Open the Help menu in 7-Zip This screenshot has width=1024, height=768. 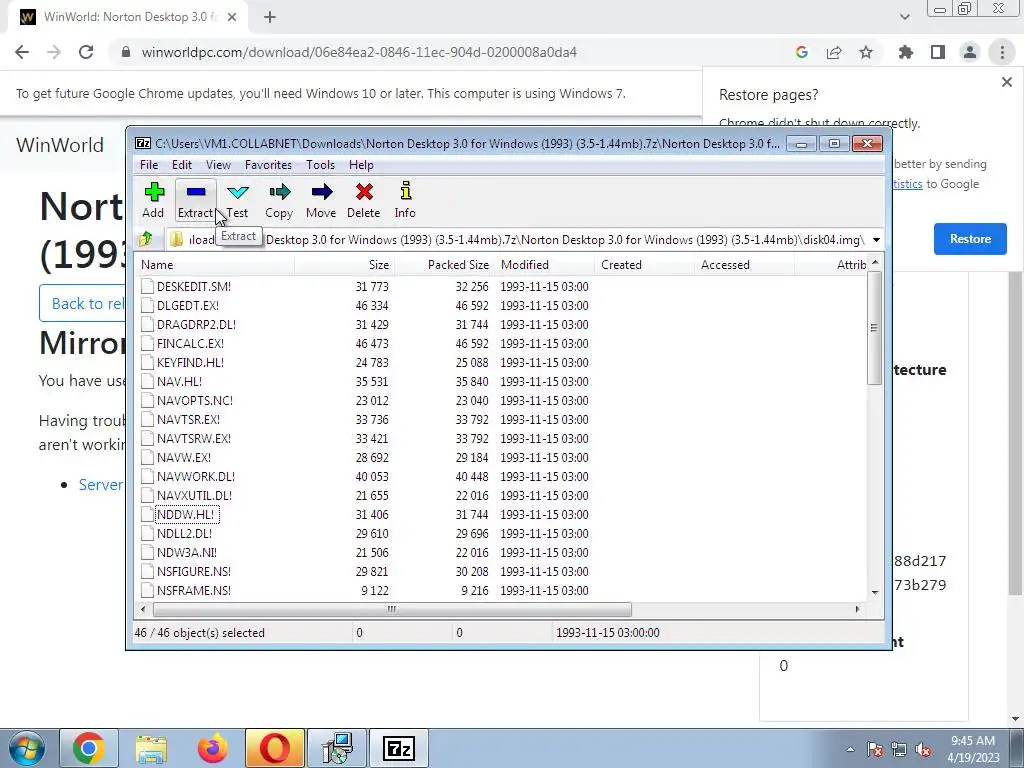tap(361, 165)
